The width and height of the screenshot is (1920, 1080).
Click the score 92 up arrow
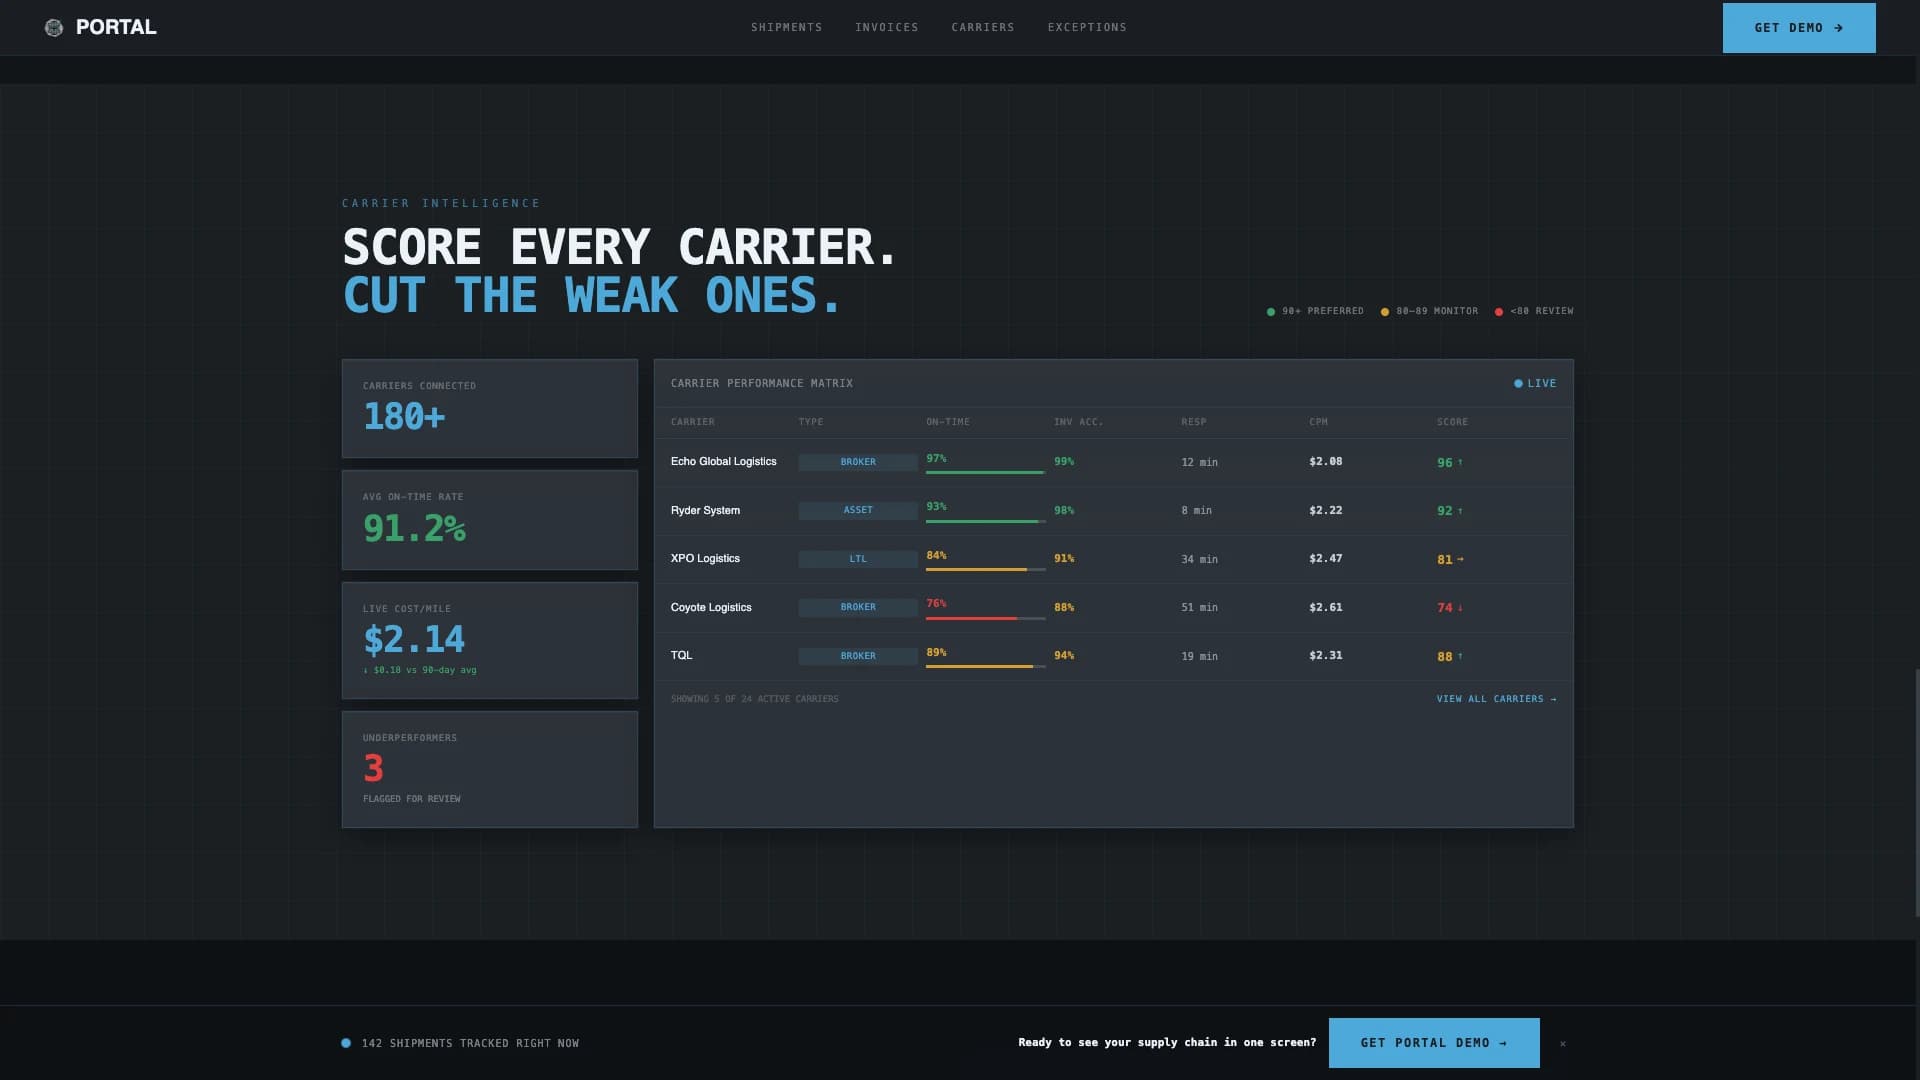1460,511
